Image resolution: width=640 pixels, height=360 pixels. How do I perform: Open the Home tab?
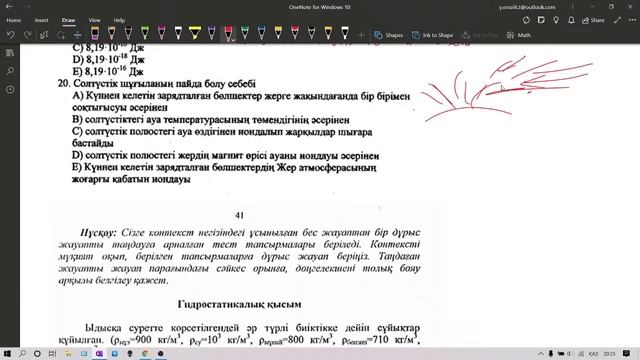(13, 20)
